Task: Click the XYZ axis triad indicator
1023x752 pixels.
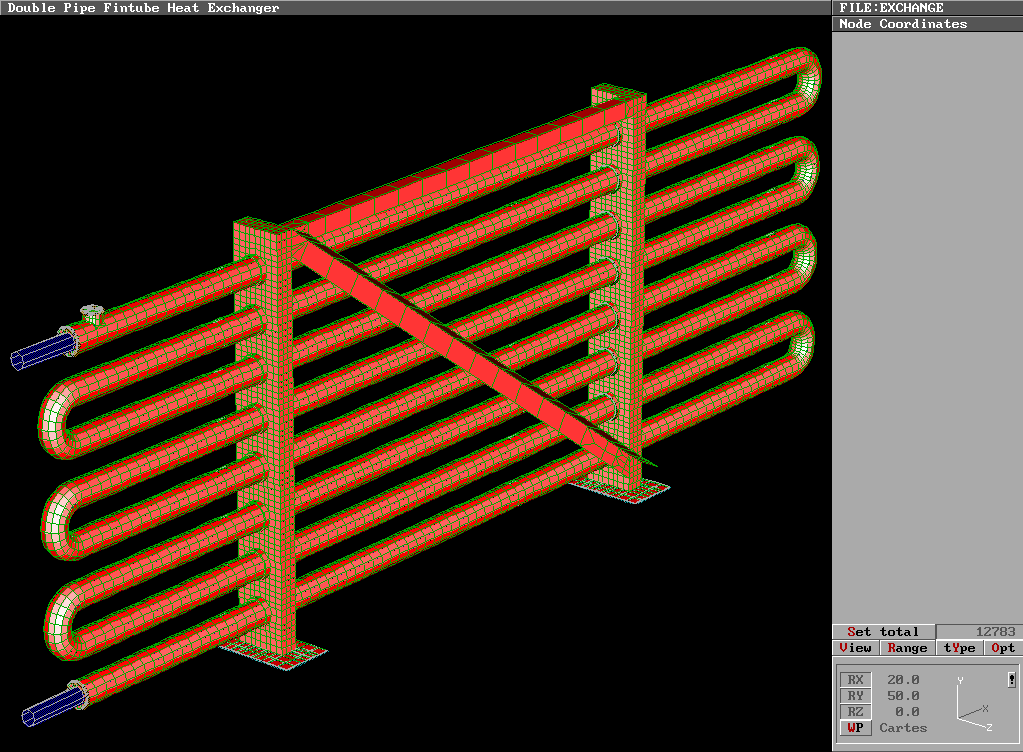Action: tap(971, 705)
